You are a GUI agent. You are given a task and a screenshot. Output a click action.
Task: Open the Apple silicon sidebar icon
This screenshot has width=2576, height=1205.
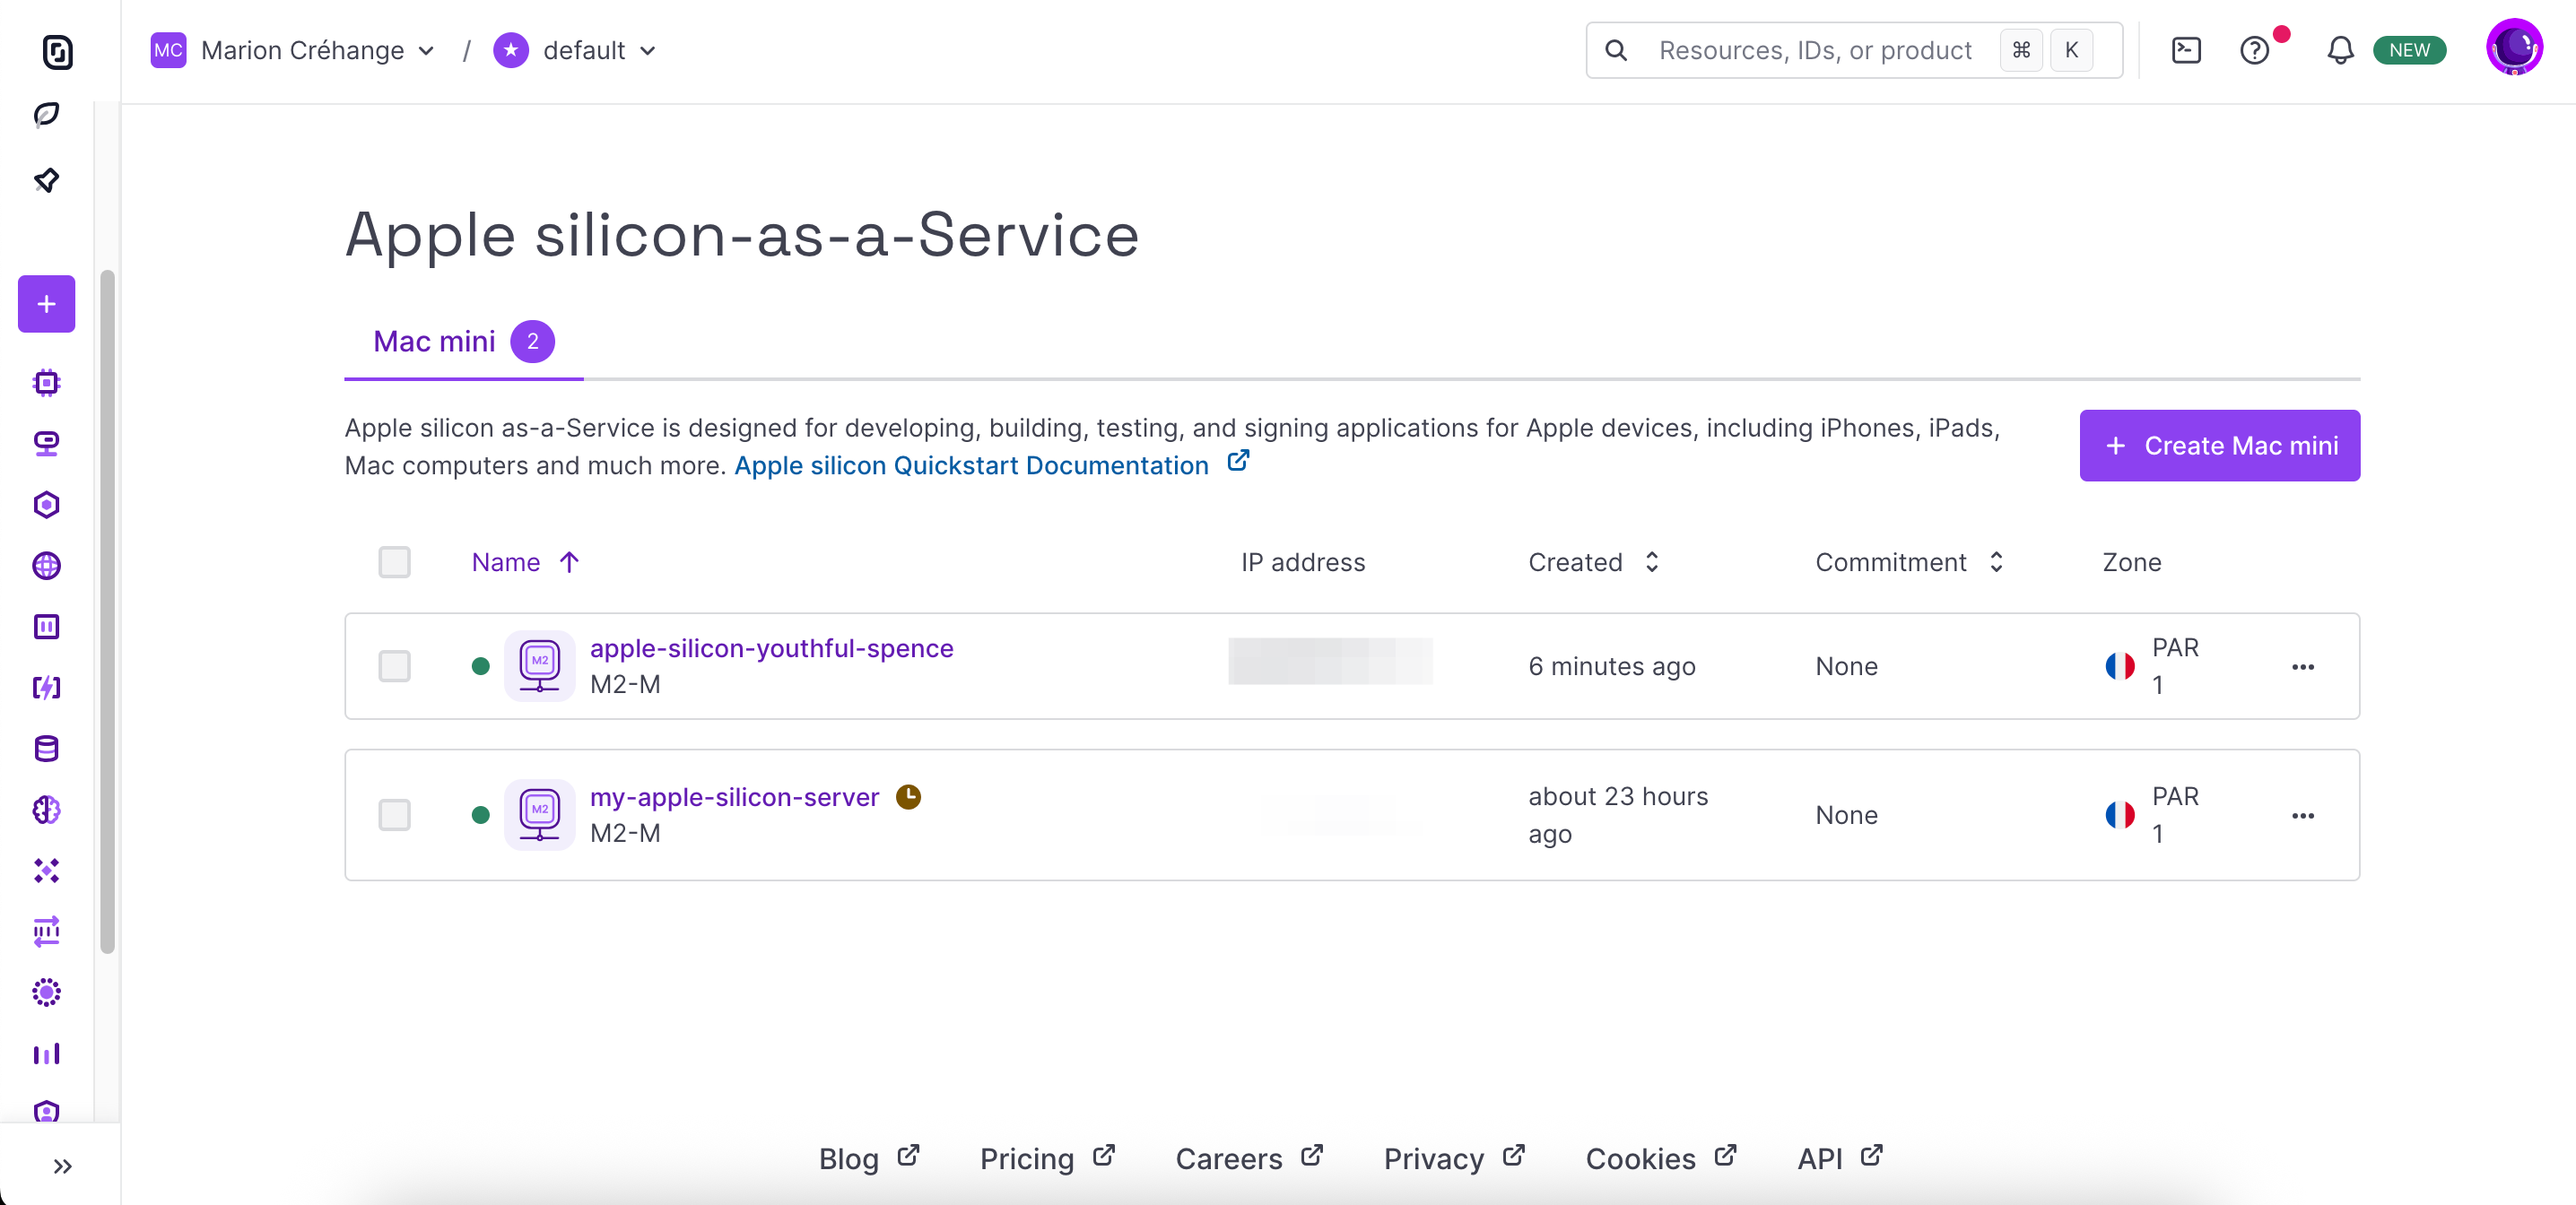tap(46, 443)
